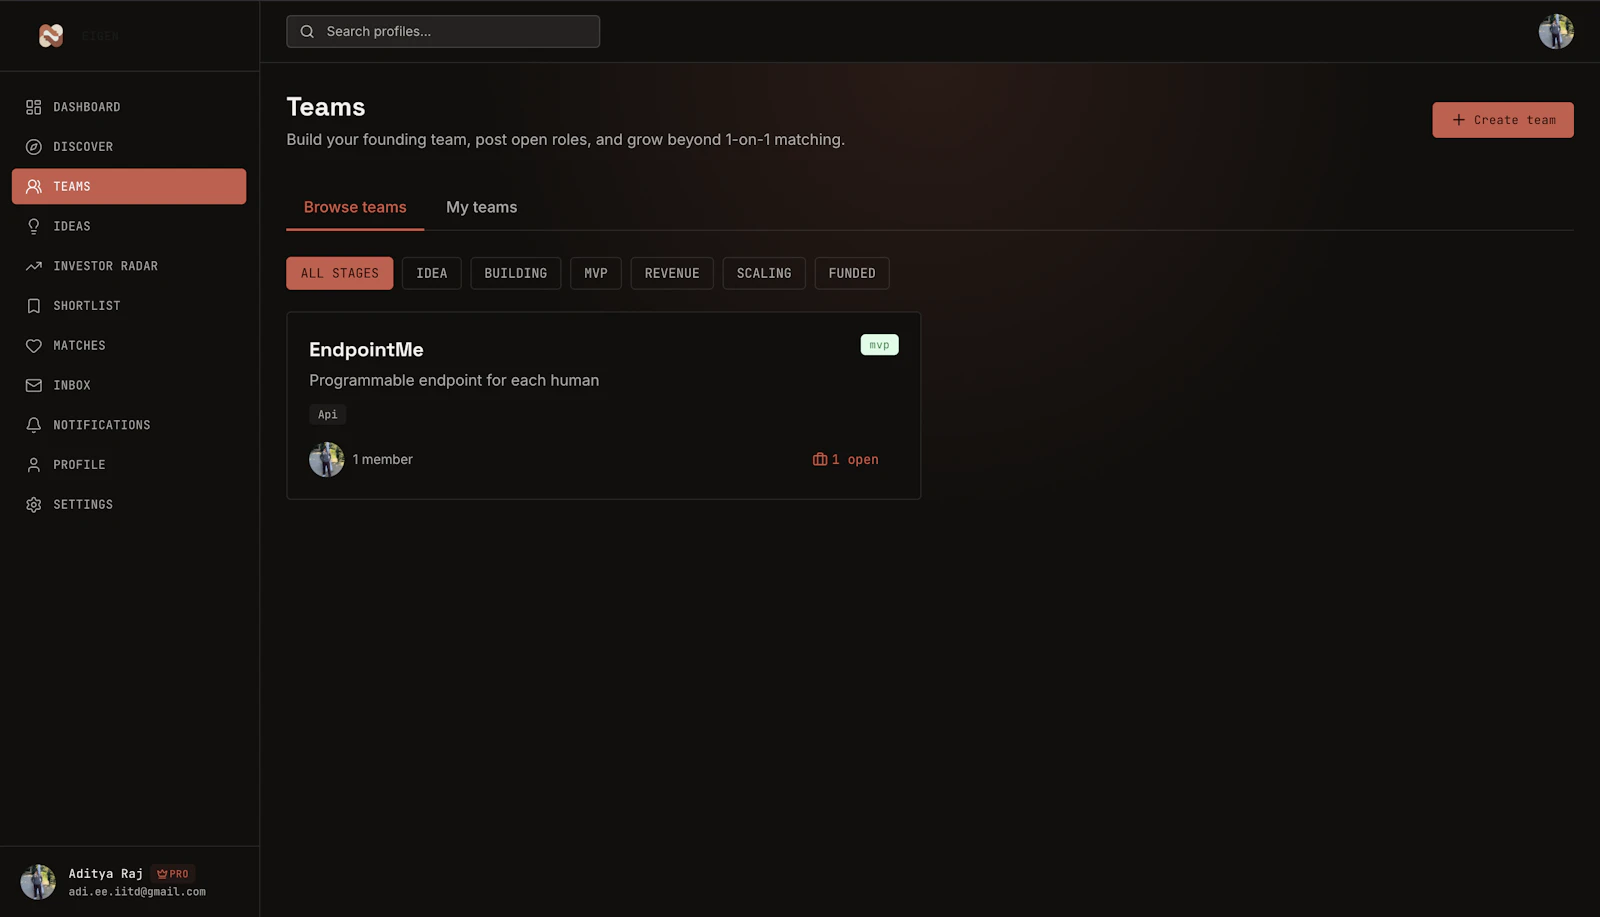This screenshot has height=917, width=1600.
Task: Click the Shortlist bookmark icon
Action: coord(33,306)
